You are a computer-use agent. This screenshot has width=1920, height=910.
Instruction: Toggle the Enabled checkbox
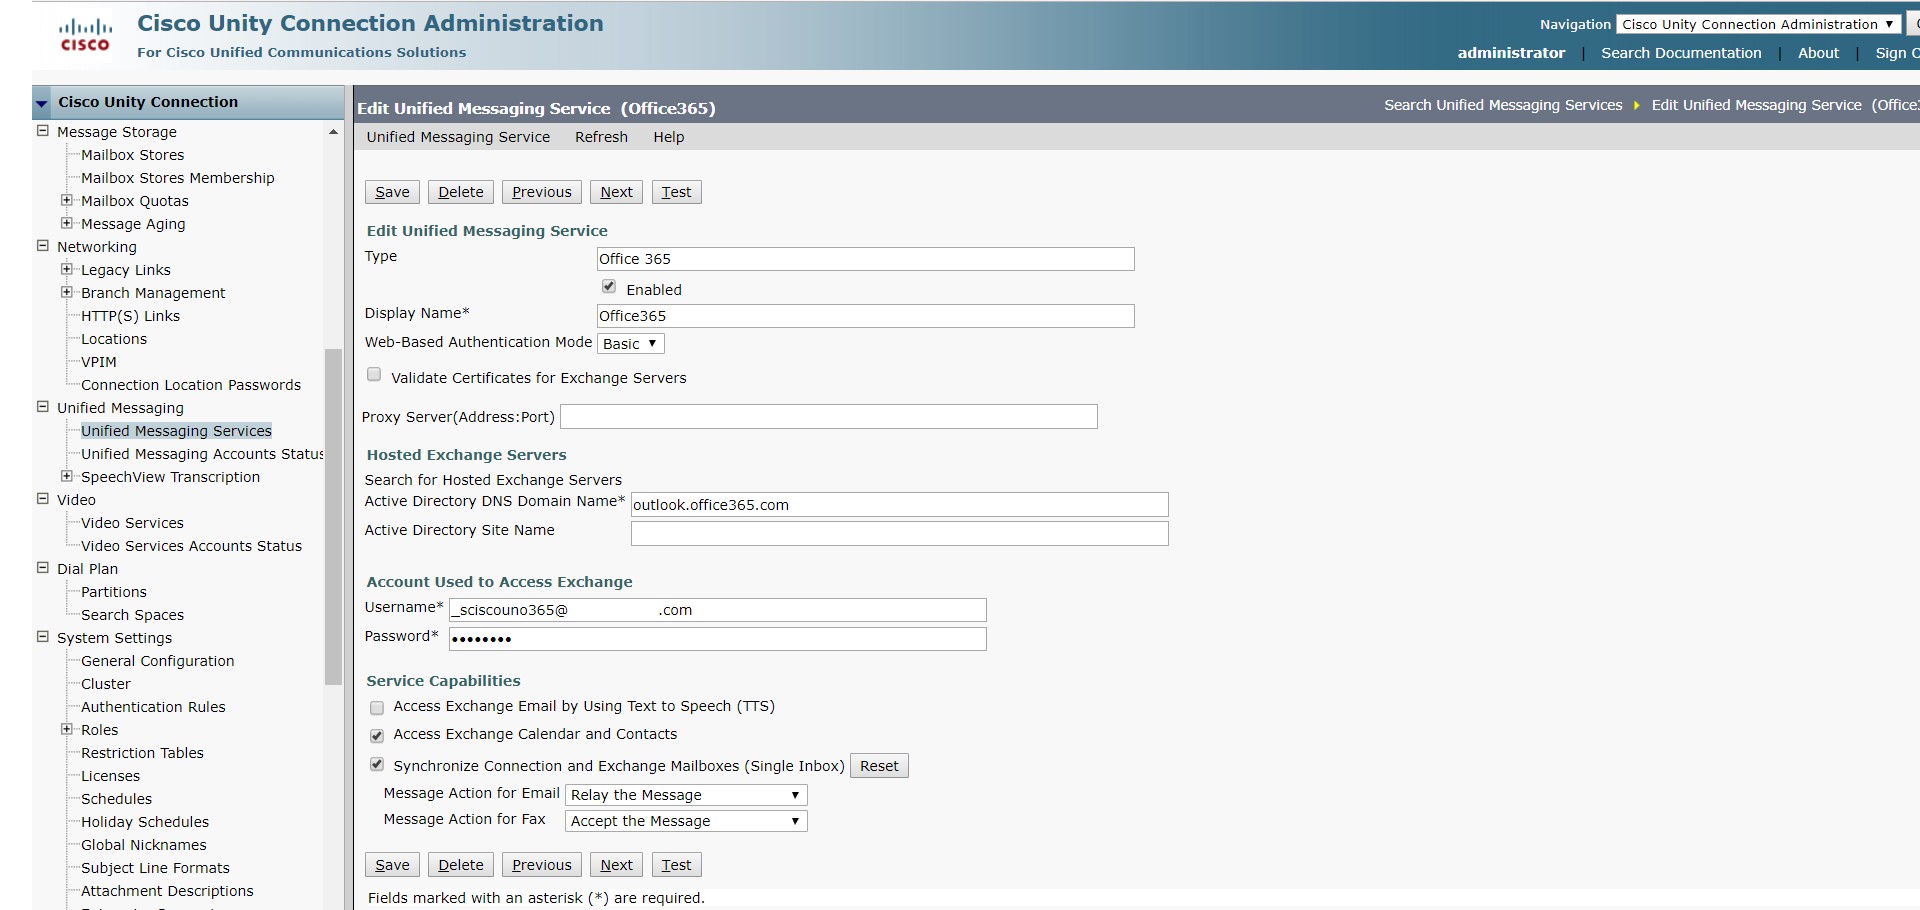click(x=609, y=287)
